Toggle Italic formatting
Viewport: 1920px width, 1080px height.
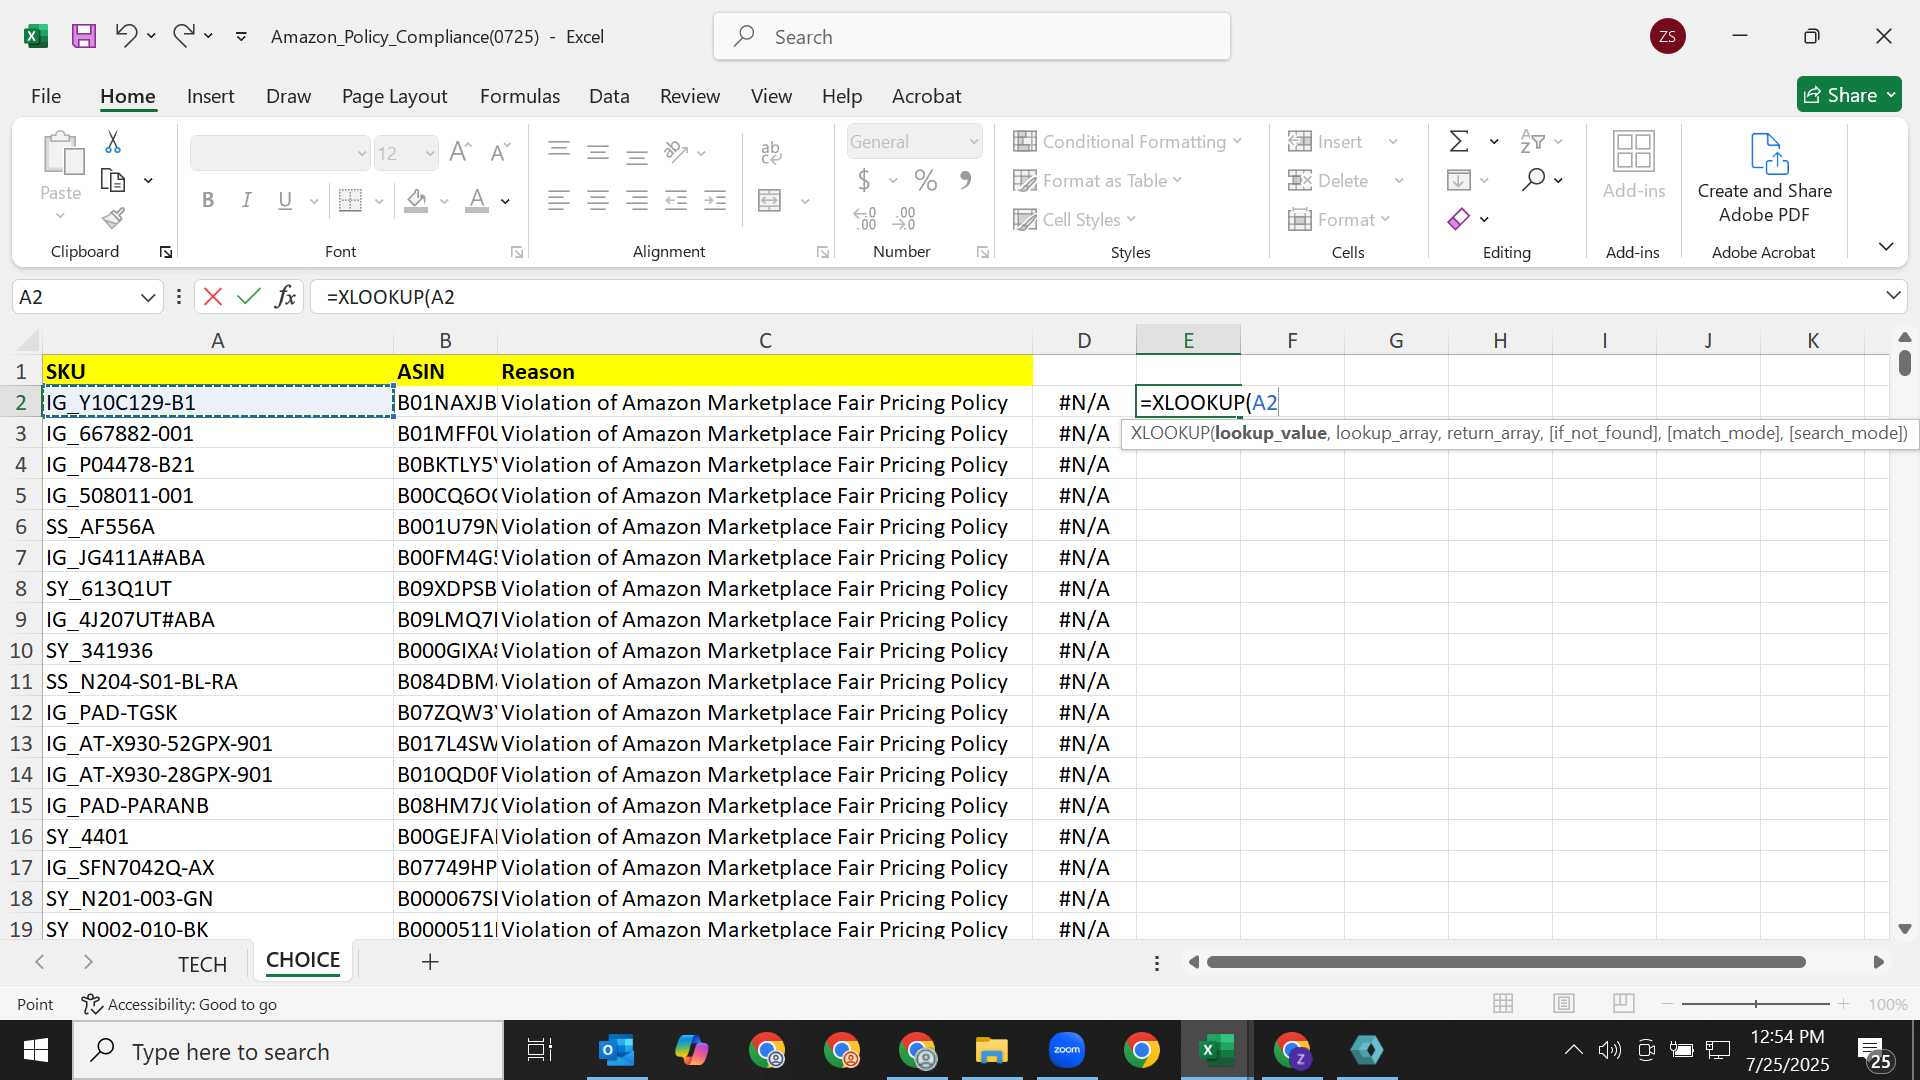point(246,200)
